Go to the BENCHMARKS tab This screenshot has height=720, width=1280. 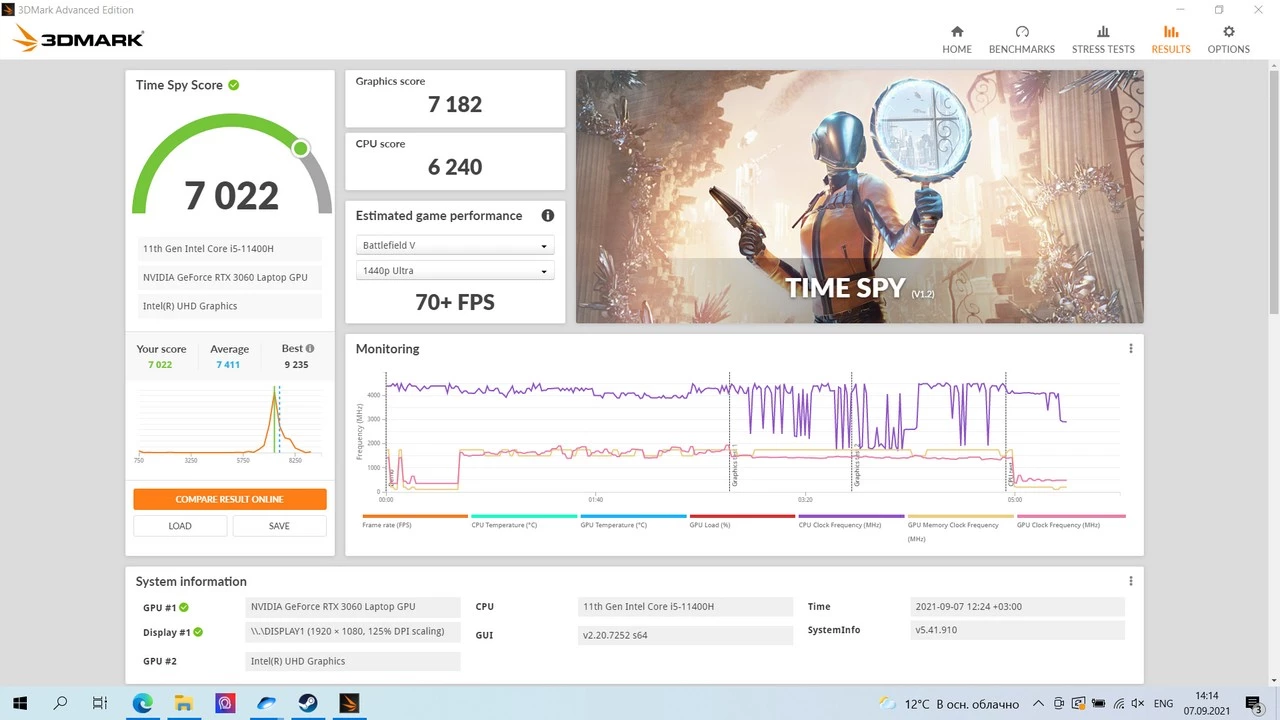(x=1021, y=40)
